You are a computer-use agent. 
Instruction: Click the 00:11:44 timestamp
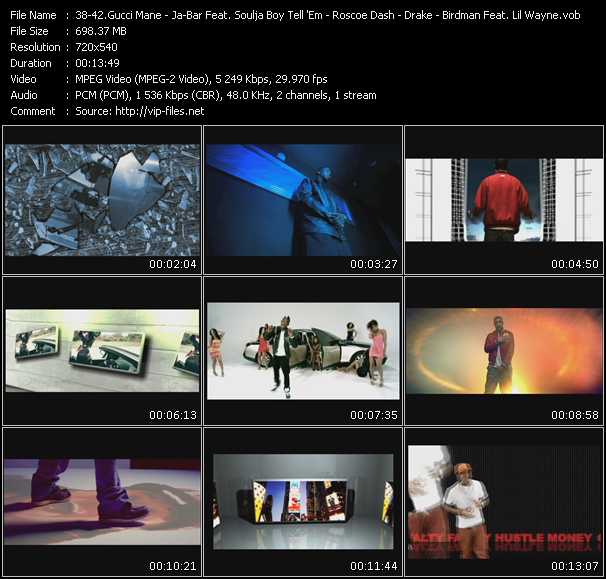click(x=374, y=566)
